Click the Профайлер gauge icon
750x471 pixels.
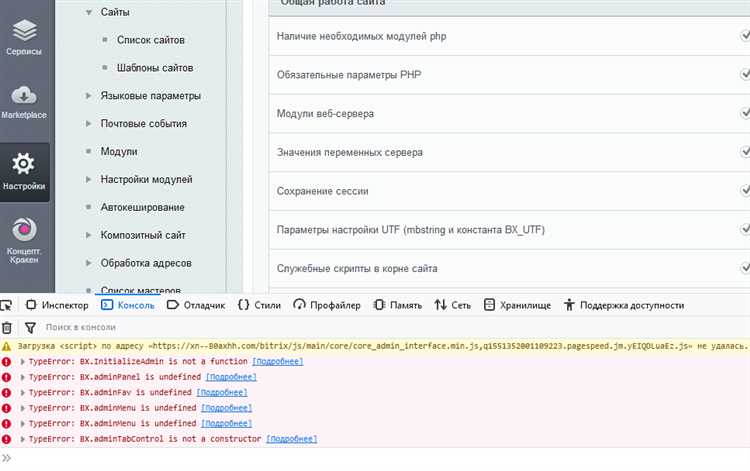[299, 305]
